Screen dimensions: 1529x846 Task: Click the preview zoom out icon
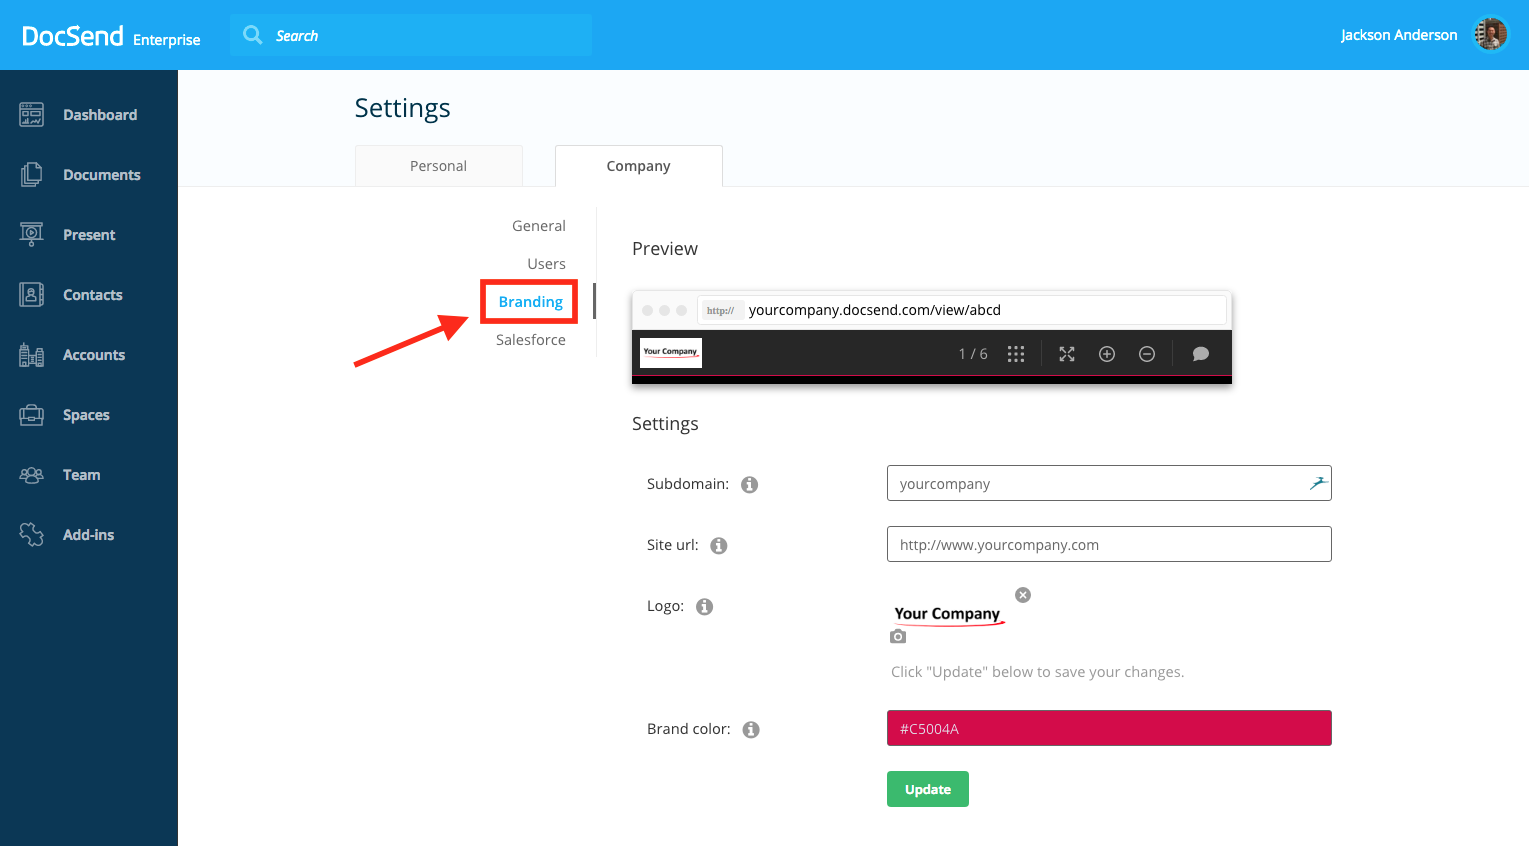click(x=1147, y=354)
